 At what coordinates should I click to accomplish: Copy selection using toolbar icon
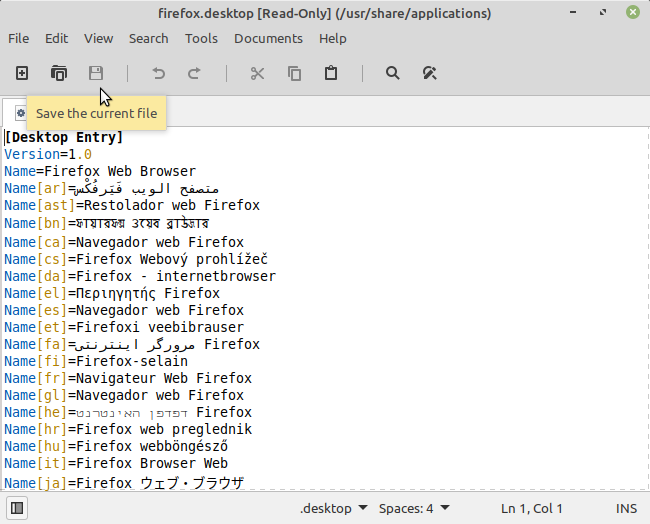click(294, 73)
